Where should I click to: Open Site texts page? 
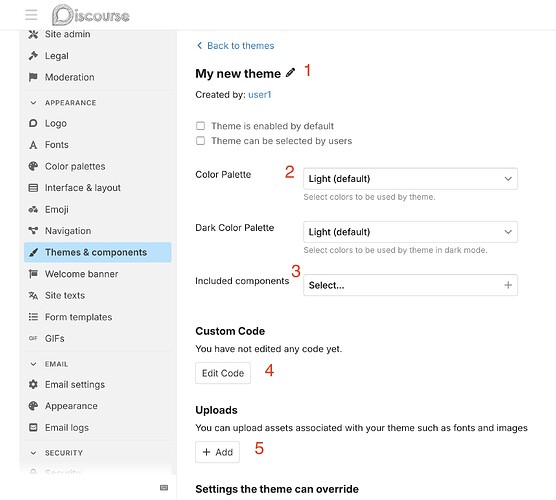click(65, 295)
